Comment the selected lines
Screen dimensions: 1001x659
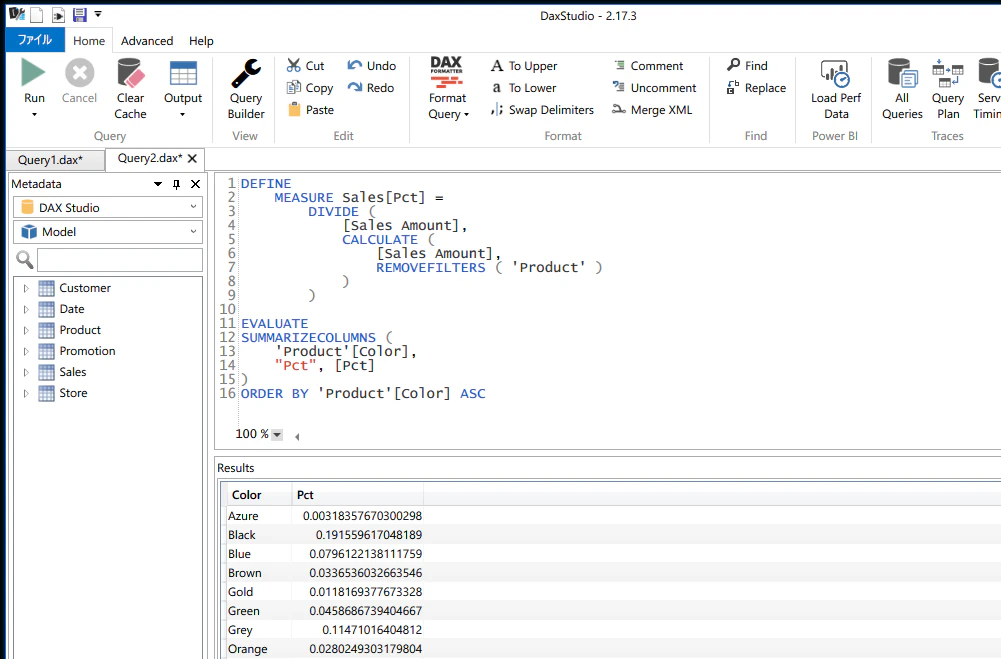pos(648,66)
